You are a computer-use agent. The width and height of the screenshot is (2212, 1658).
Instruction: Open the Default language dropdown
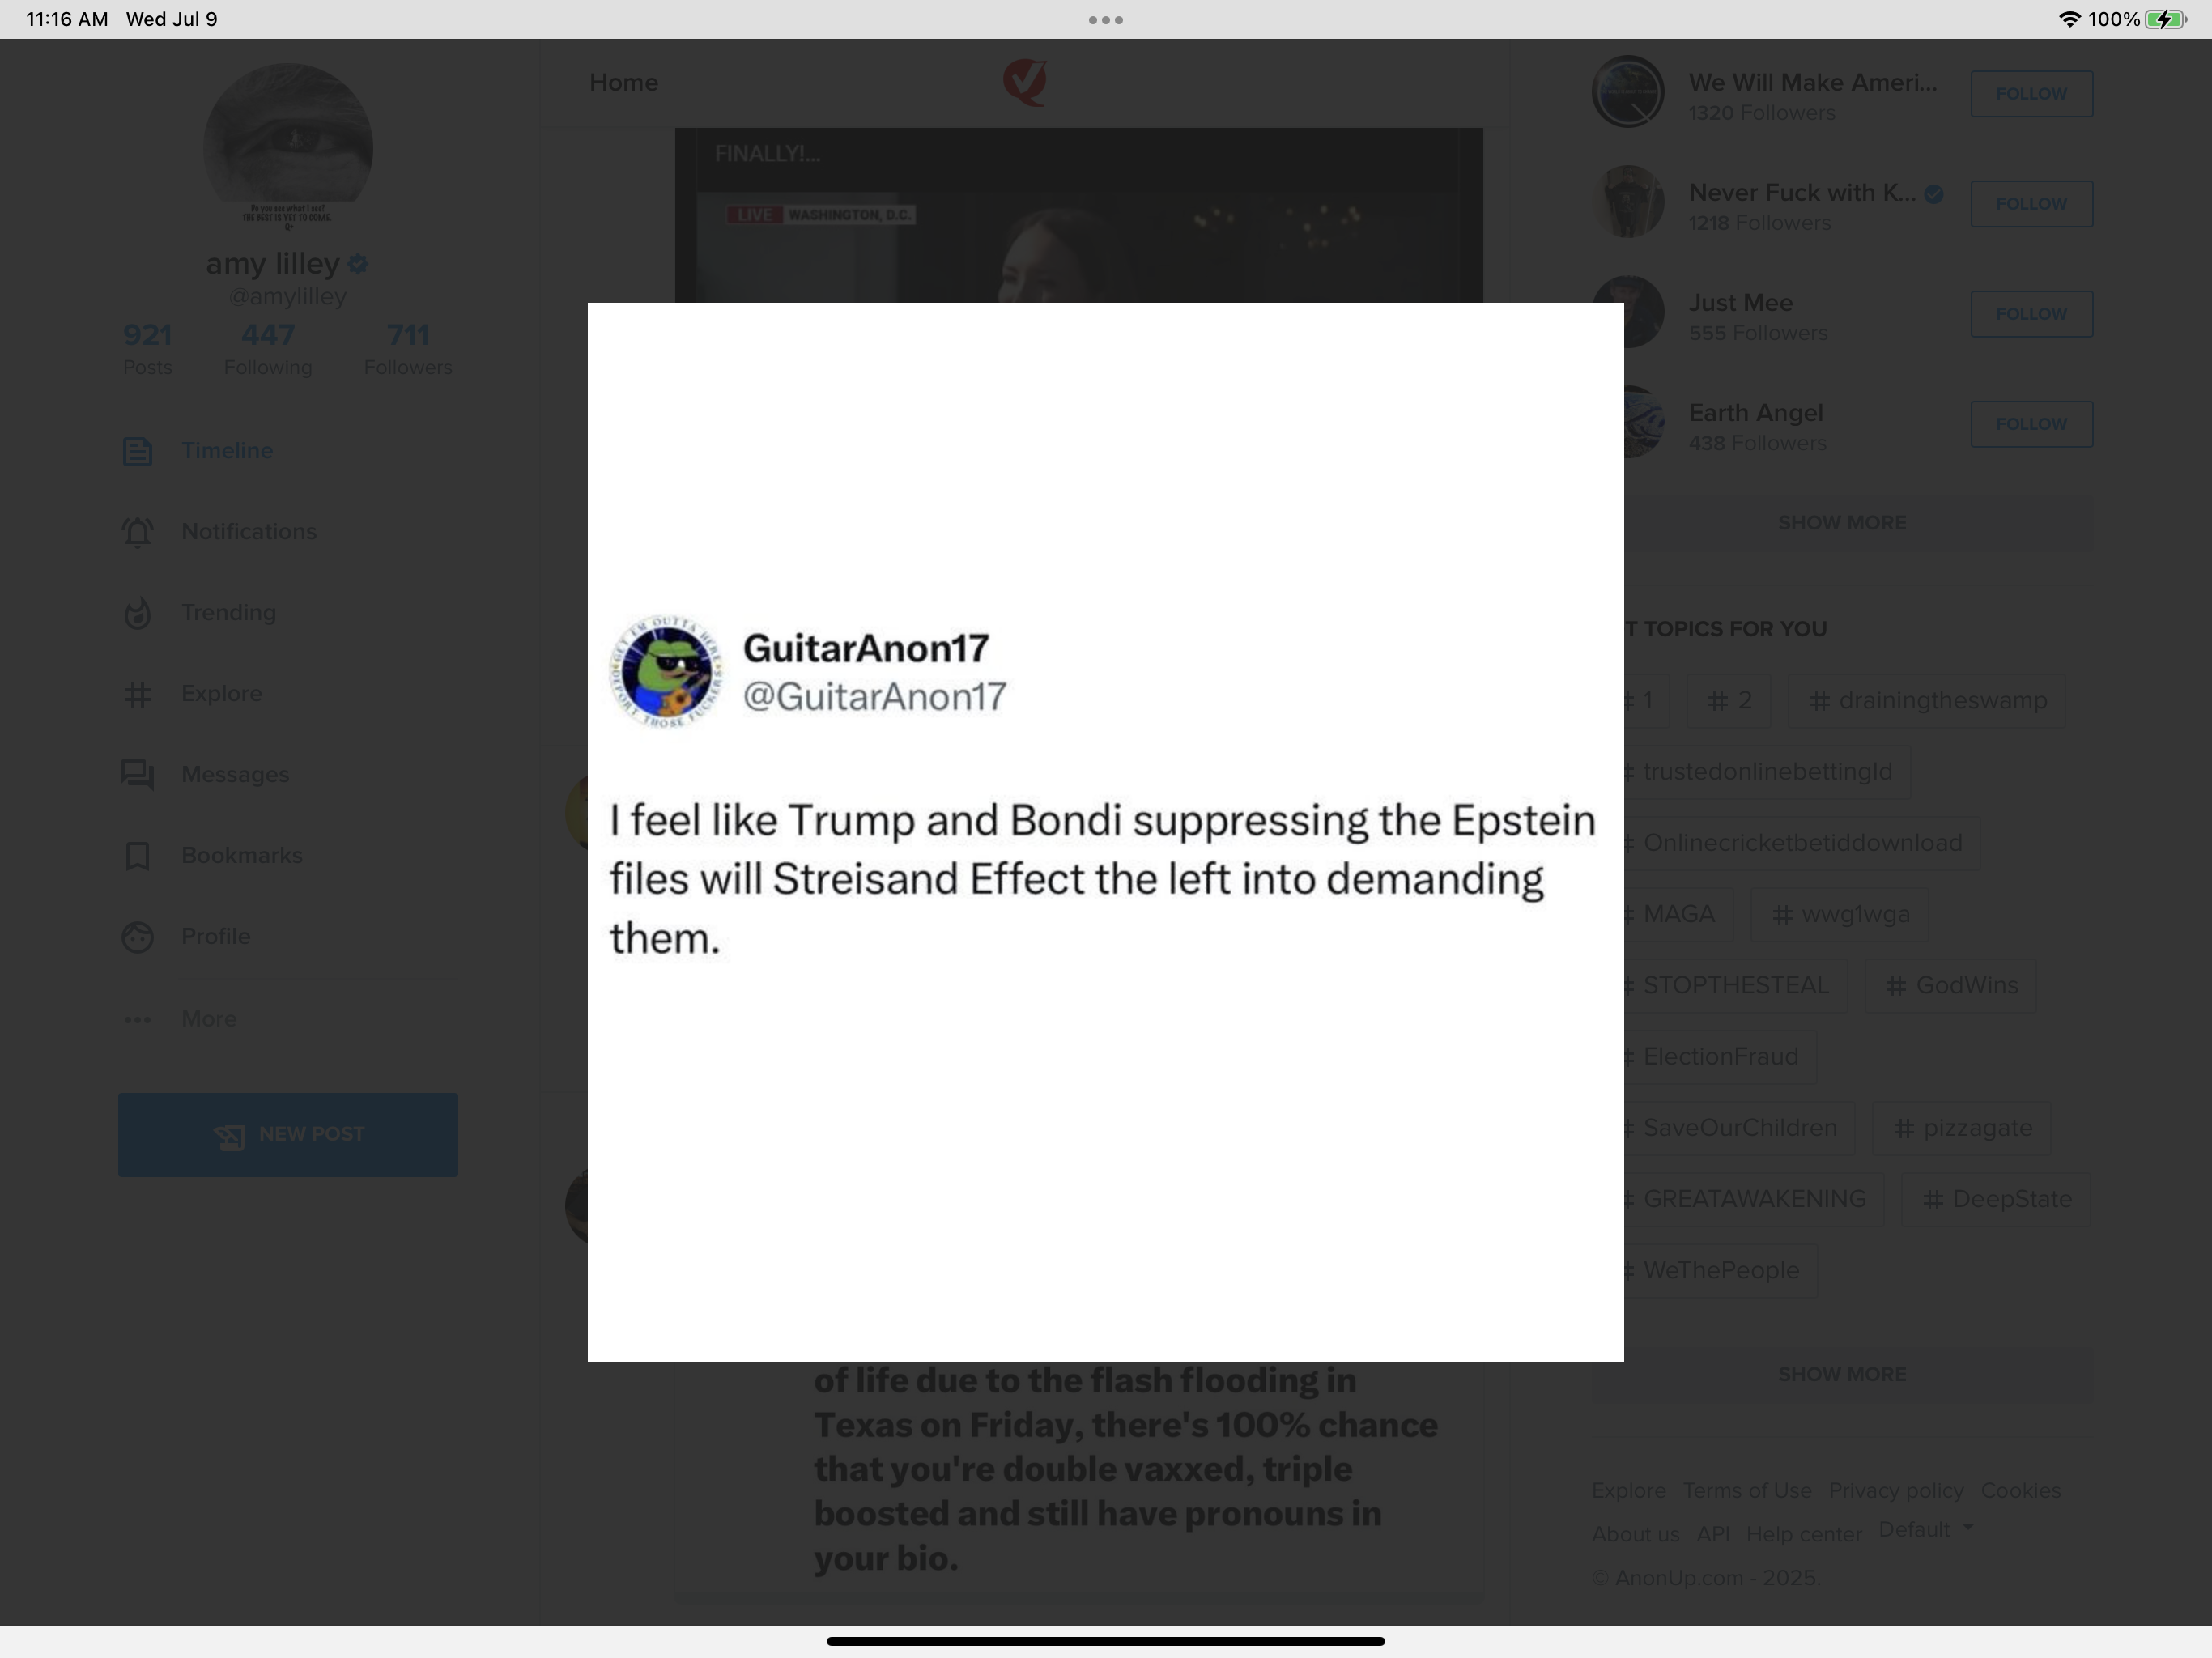[x=1926, y=1529]
